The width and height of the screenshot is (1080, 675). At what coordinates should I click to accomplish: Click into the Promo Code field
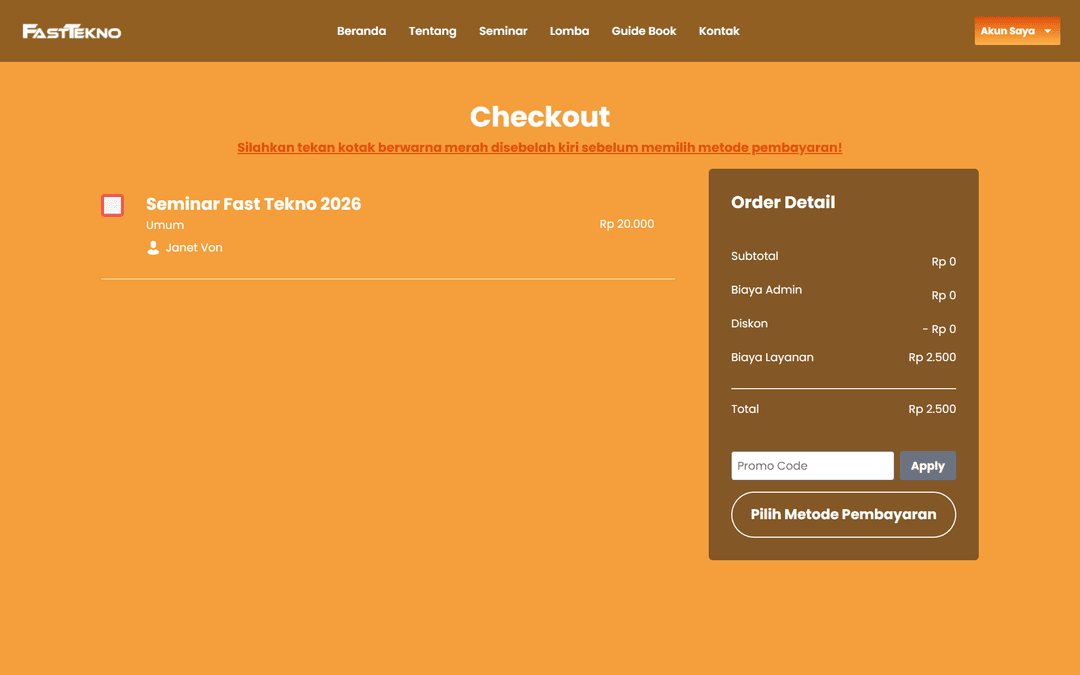812,465
